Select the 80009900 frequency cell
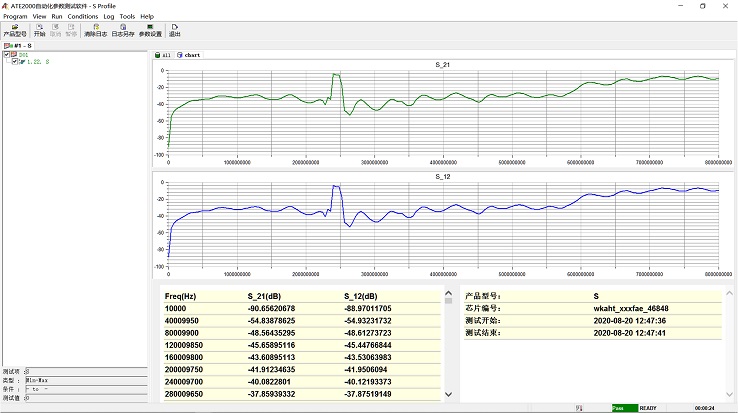The width and height of the screenshot is (738, 413). pyautogui.click(x=182, y=333)
